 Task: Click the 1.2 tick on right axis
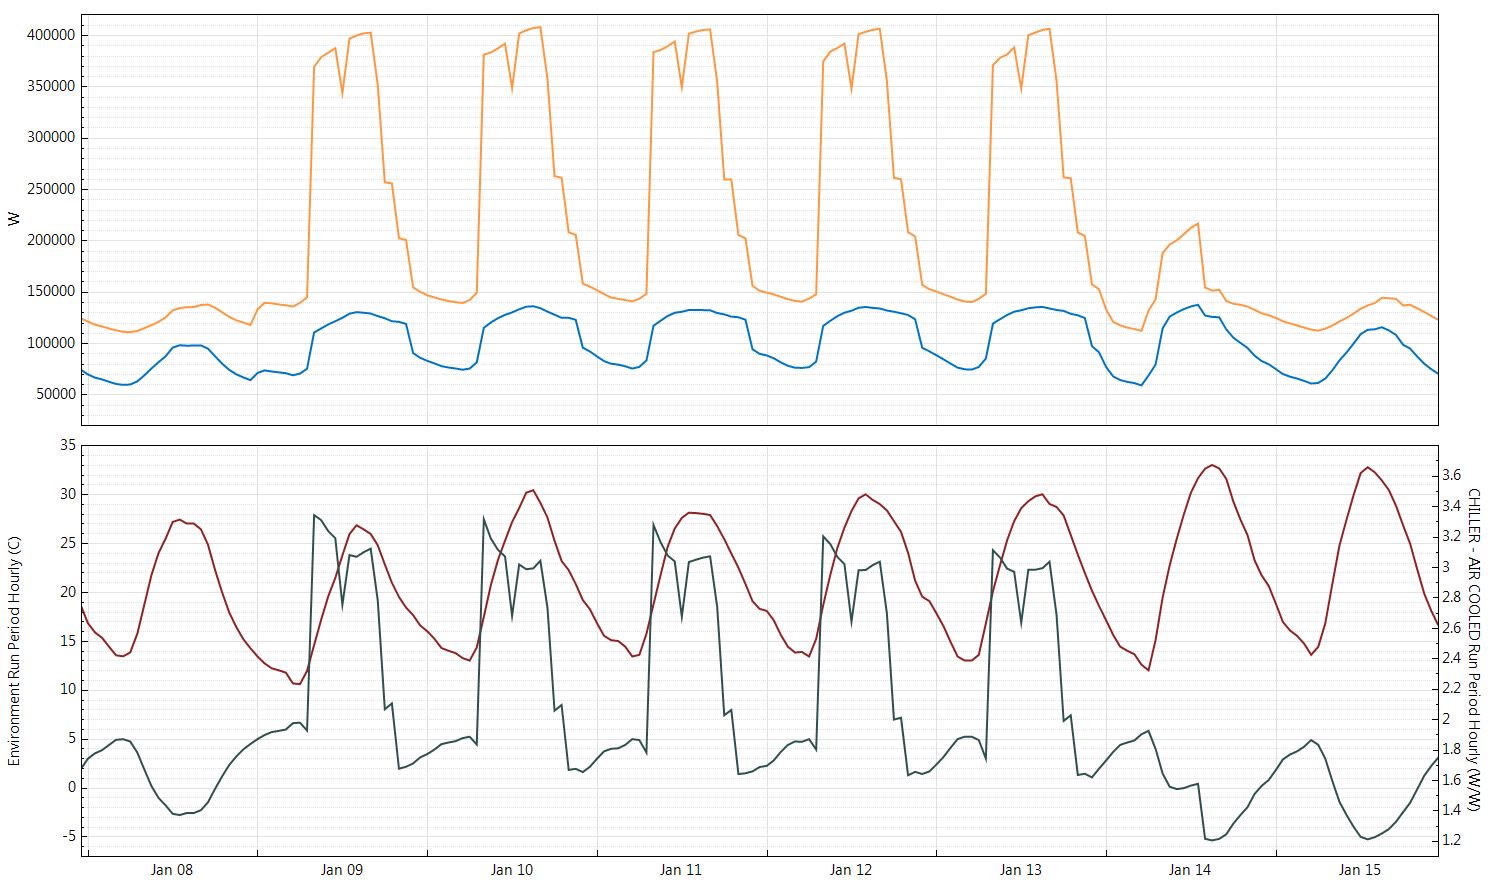coord(1452,840)
